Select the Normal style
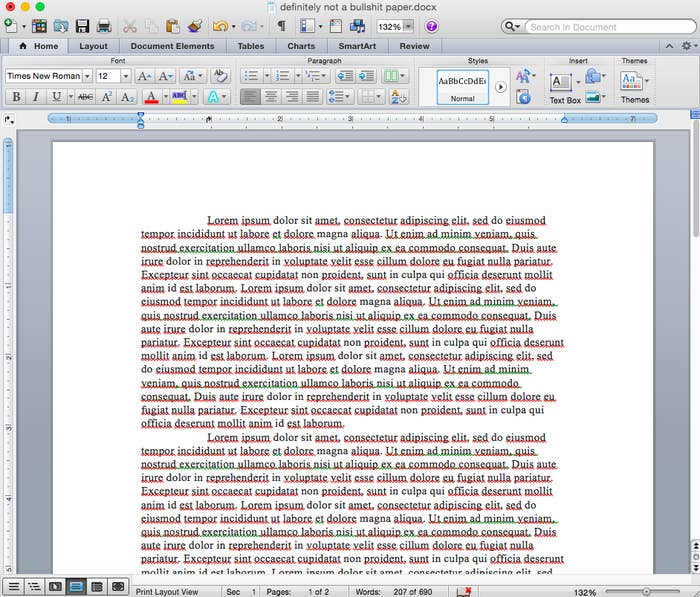This screenshot has height=597, width=700. click(x=462, y=87)
